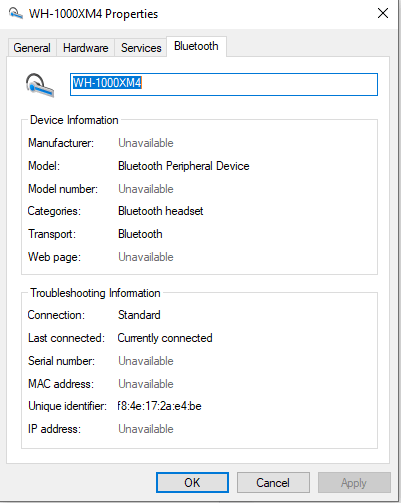This screenshot has height=503, width=401.
Task: Select the Services tab
Action: 141,48
